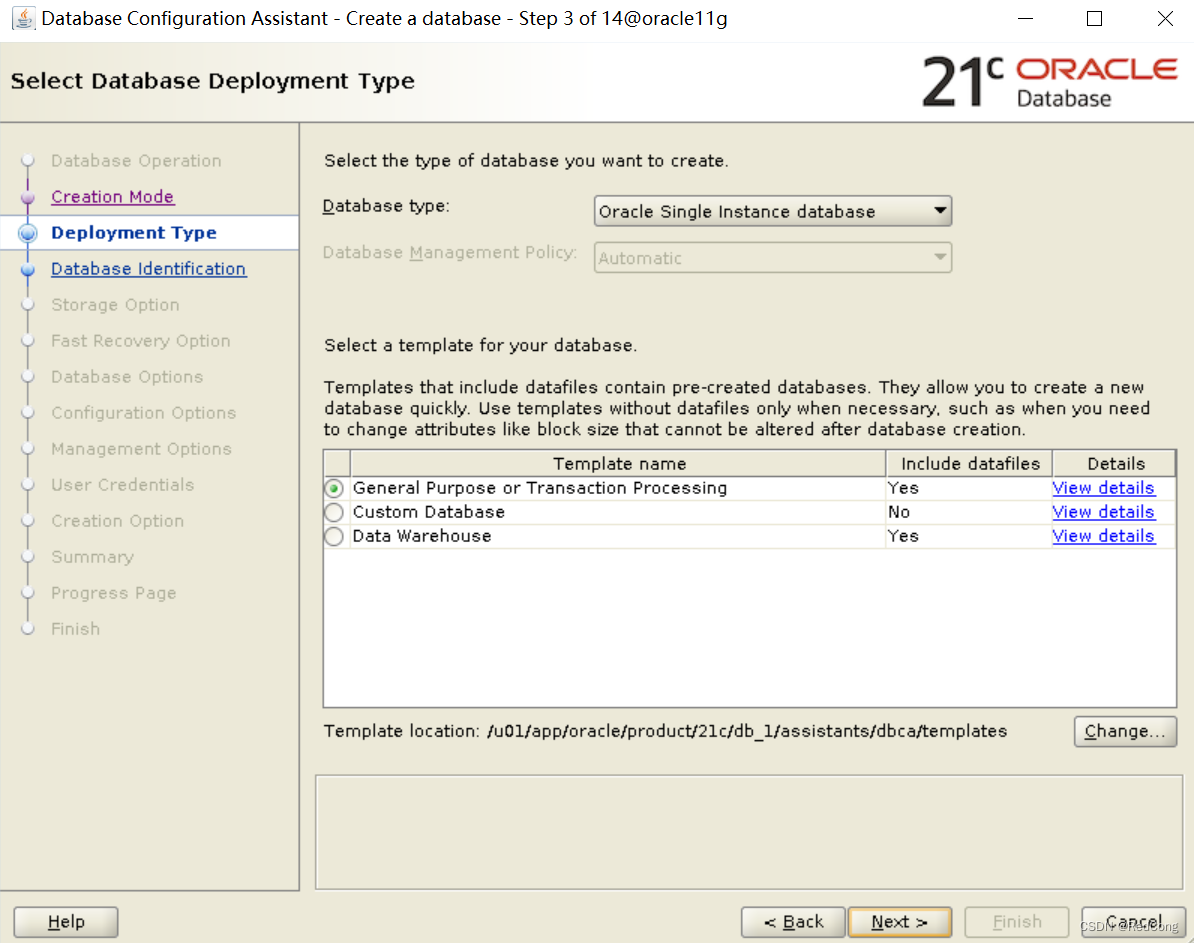Click the Storage Option step label
The height and width of the screenshot is (943, 1194).
pos(116,305)
